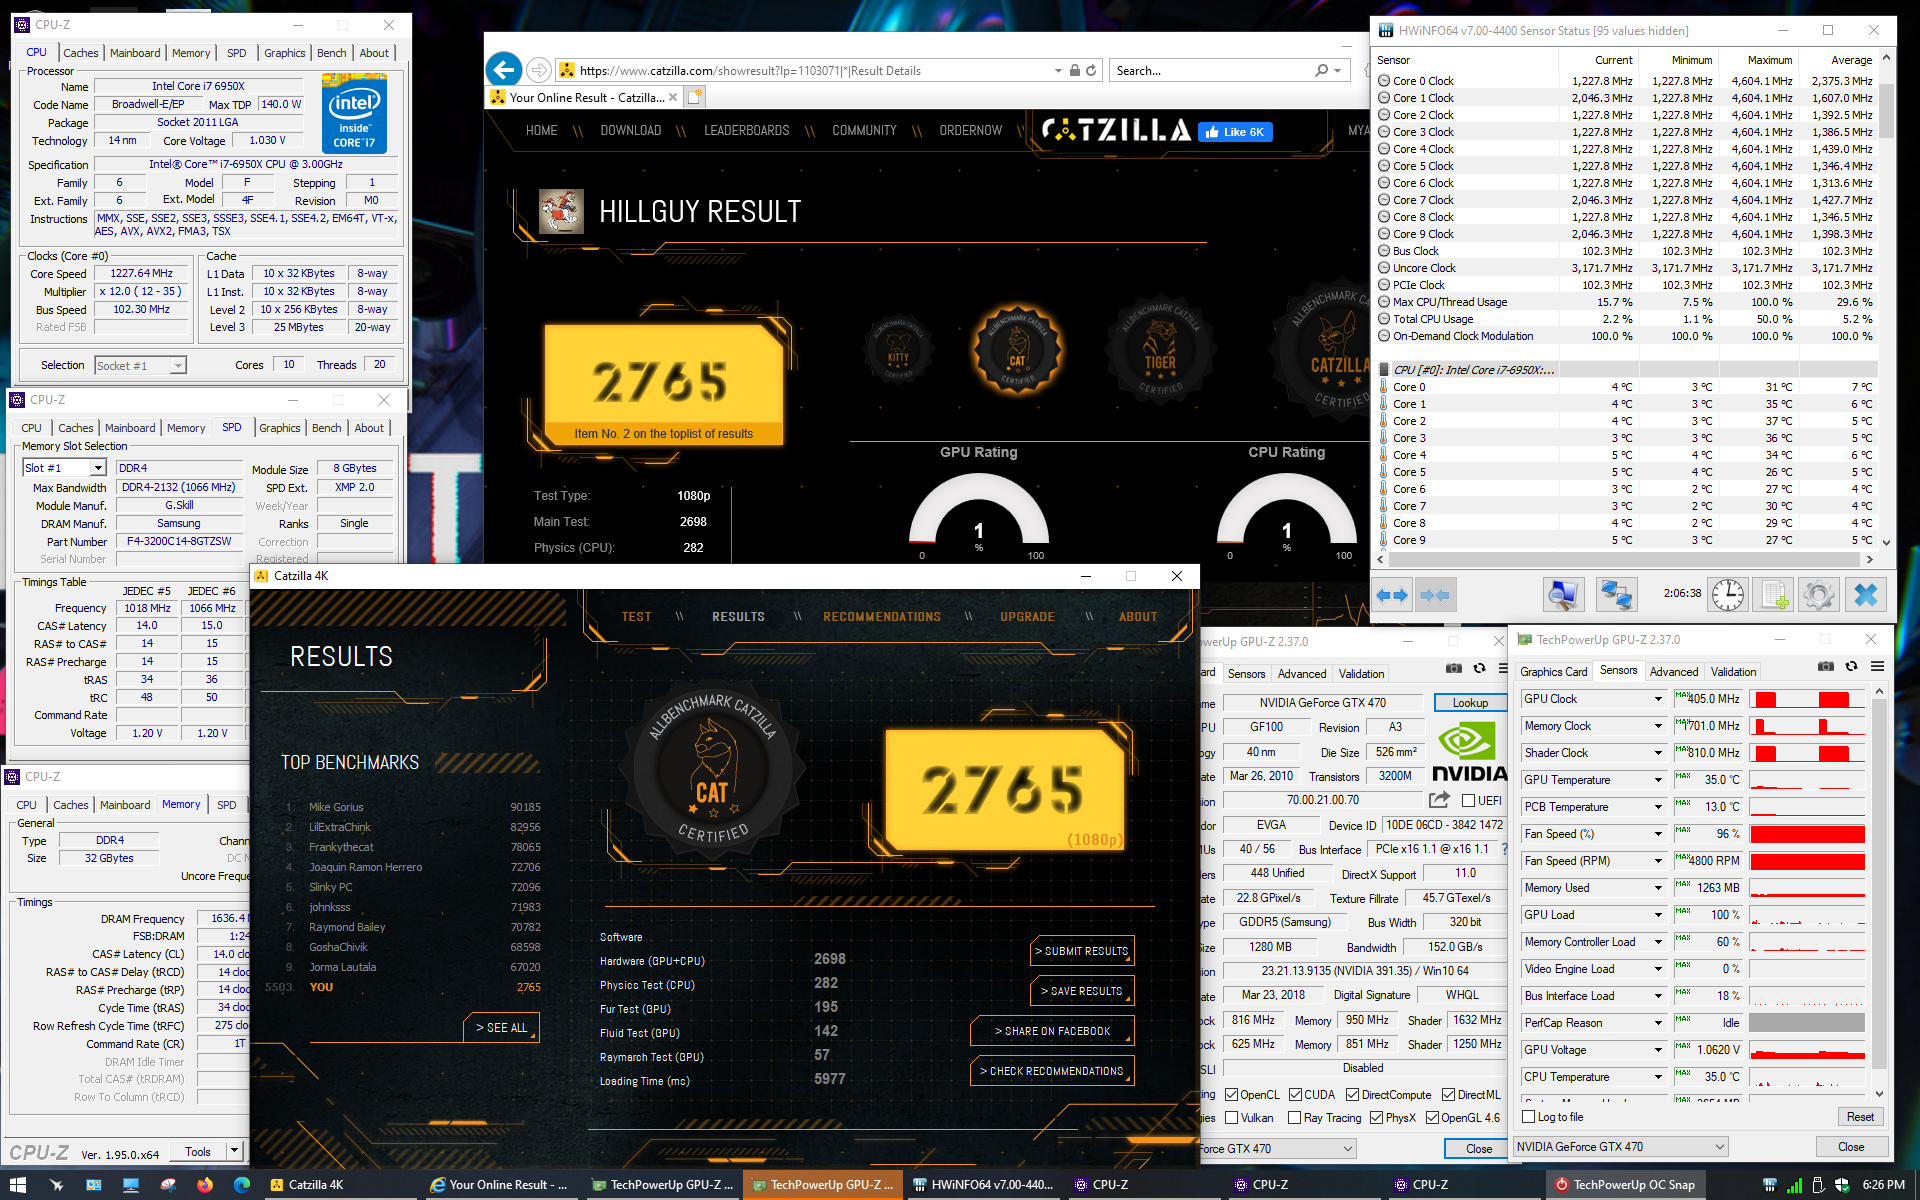Toggle CUDA checkbox in GPU-Z

[1295, 1095]
